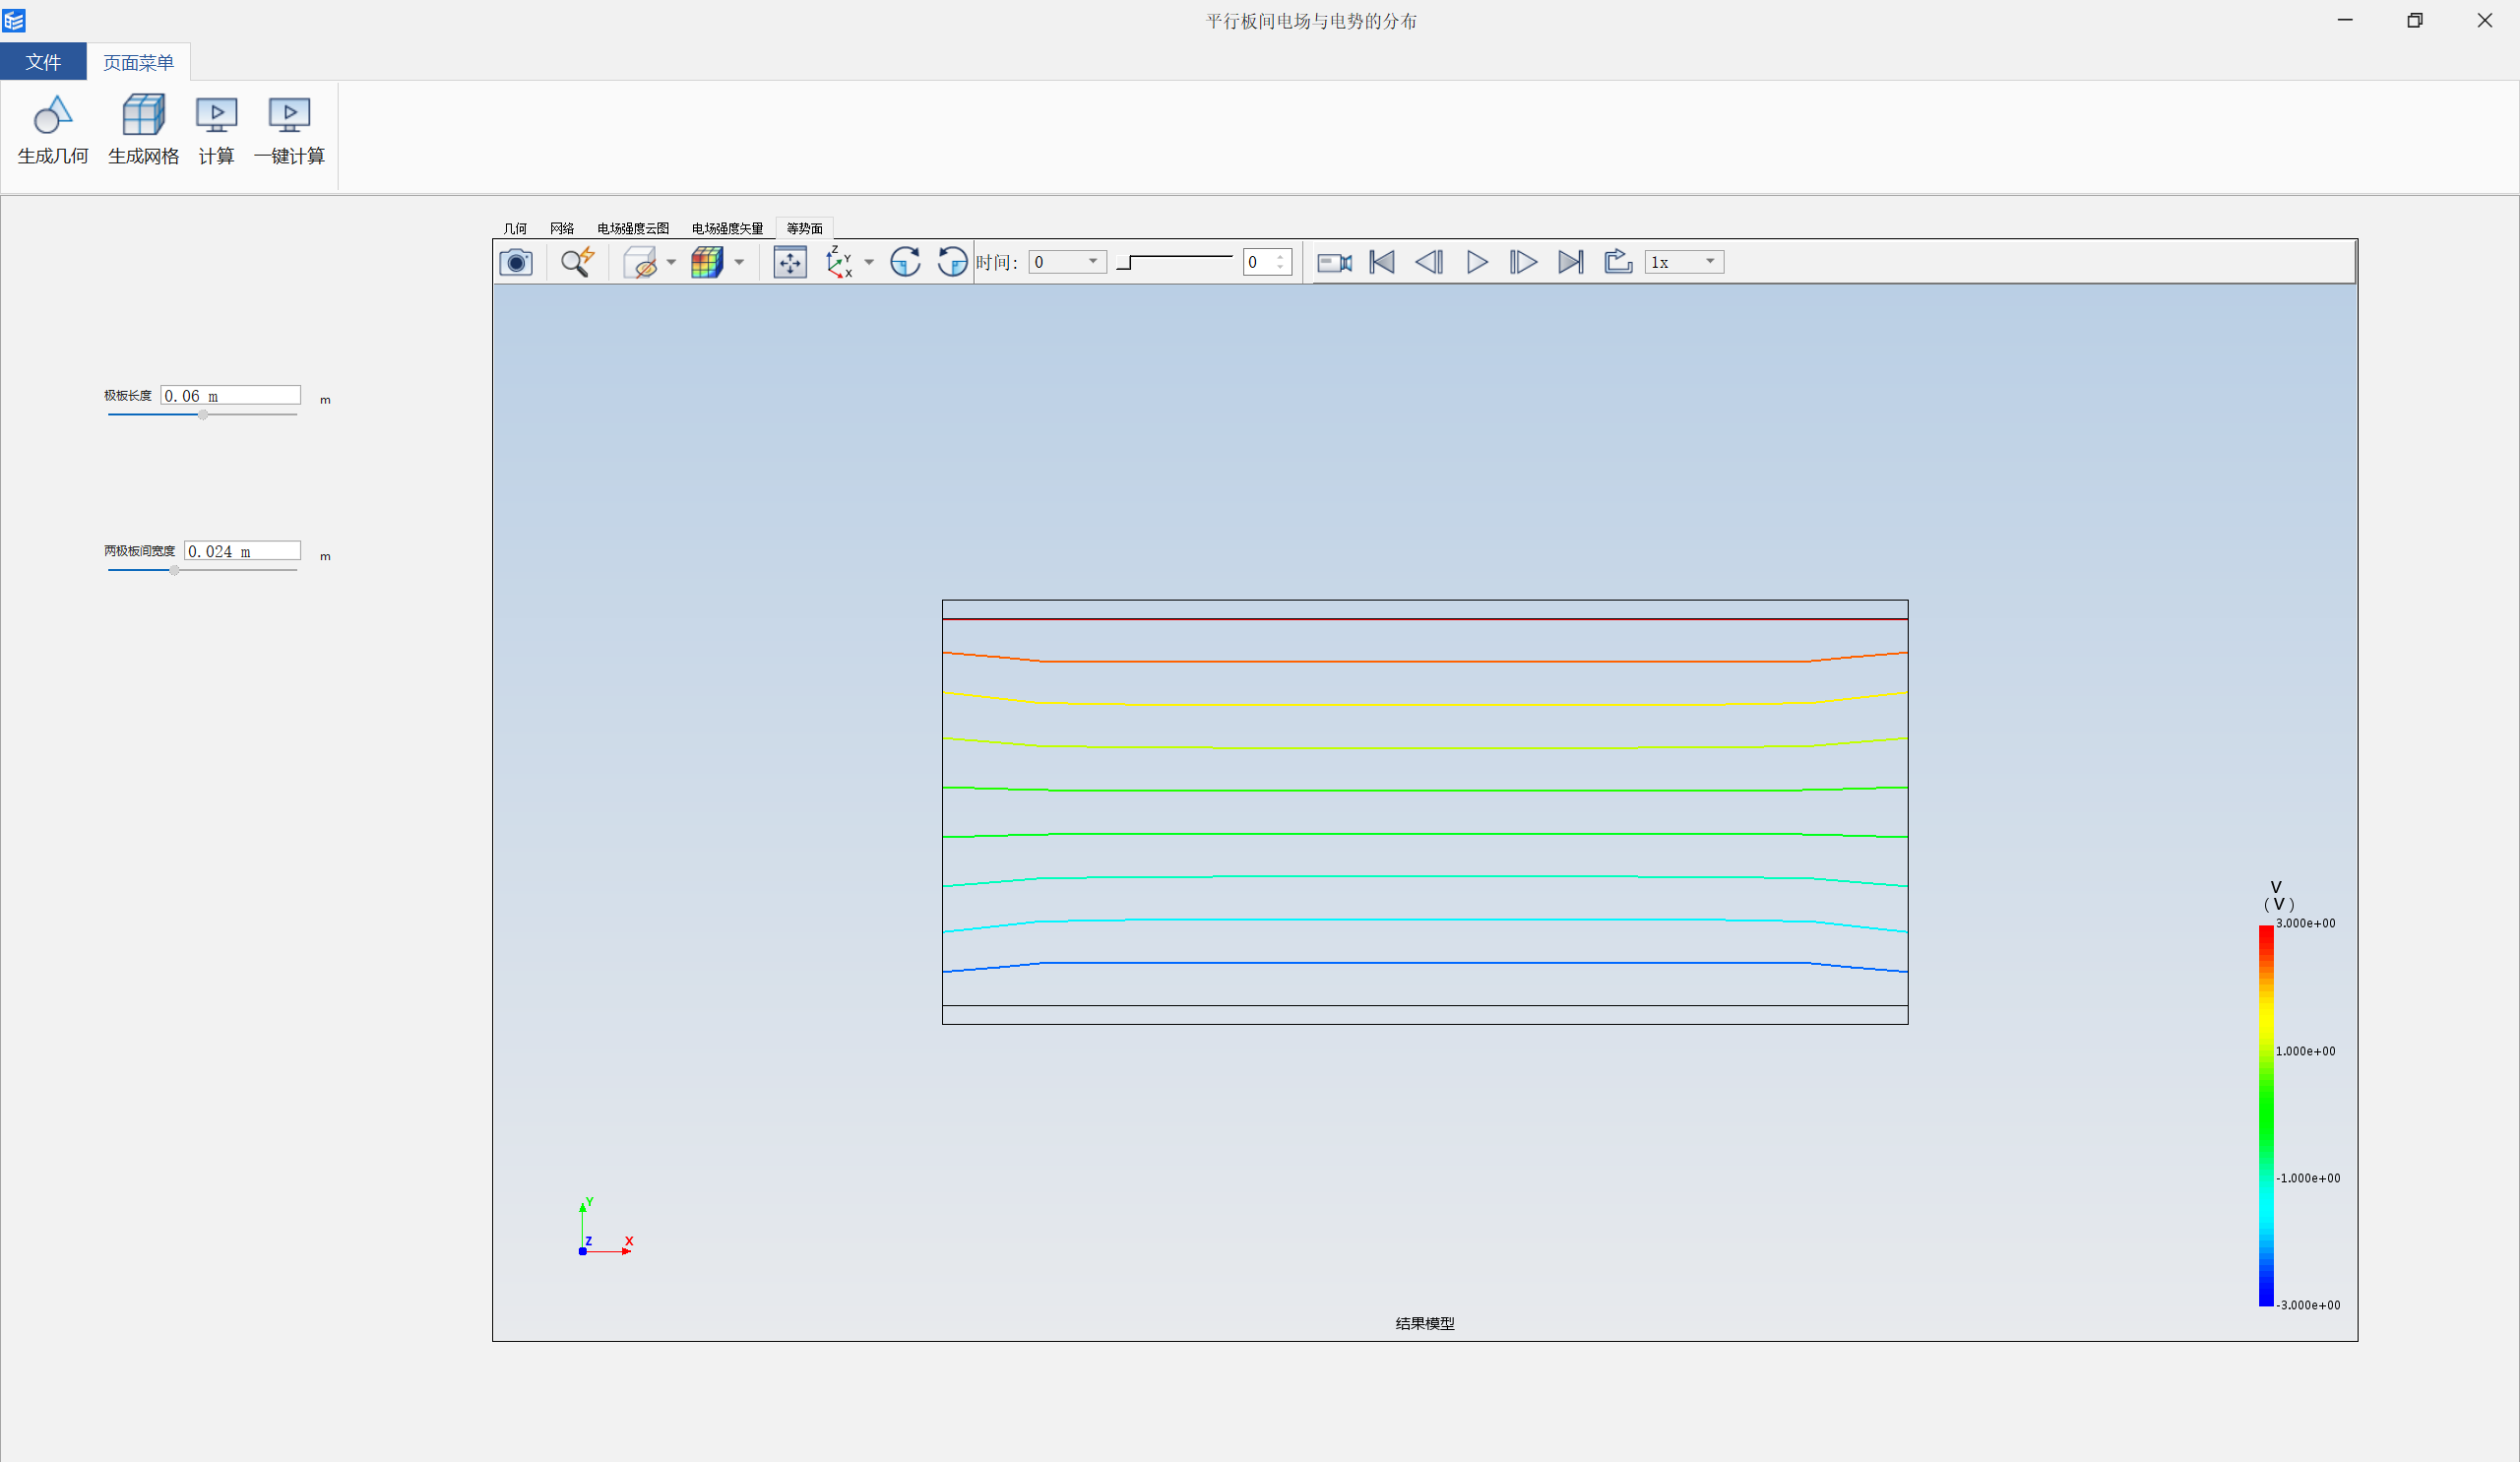Click the 两极板间宽度 label
Image resolution: width=2520 pixels, height=1462 pixels.
tap(140, 551)
